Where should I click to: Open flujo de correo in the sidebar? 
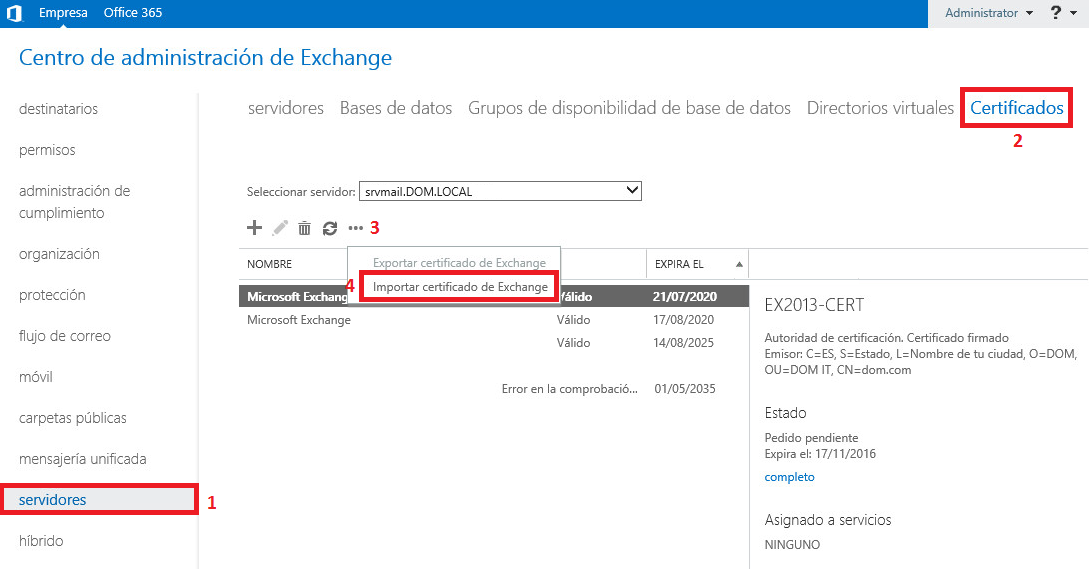[65, 336]
